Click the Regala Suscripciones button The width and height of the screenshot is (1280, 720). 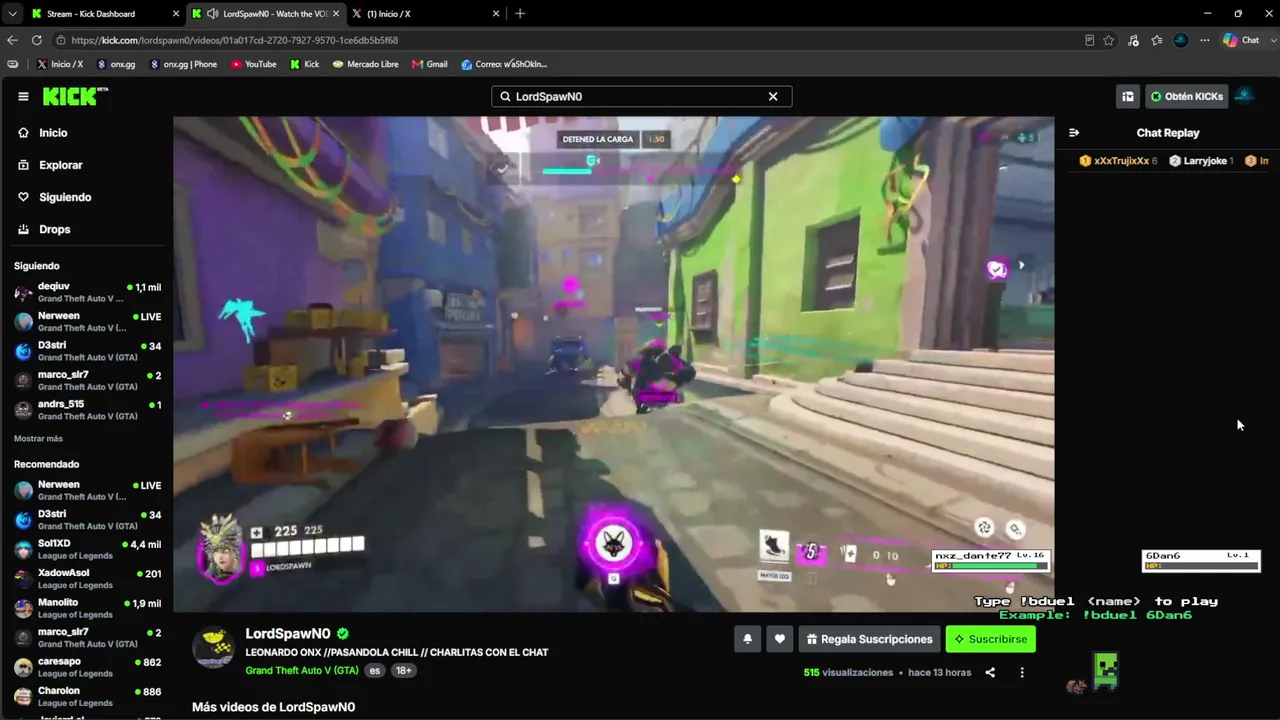click(869, 639)
